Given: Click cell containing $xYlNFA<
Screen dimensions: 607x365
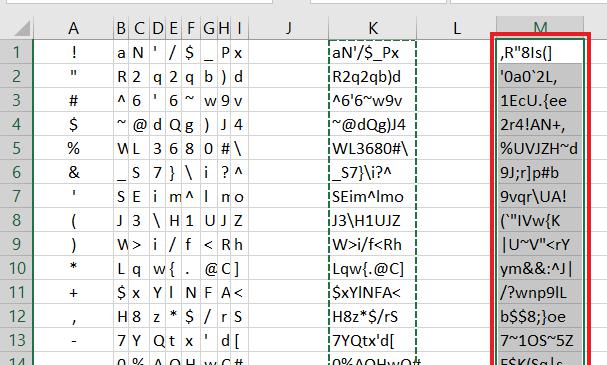Looking at the screenshot, I should click(x=372, y=292).
